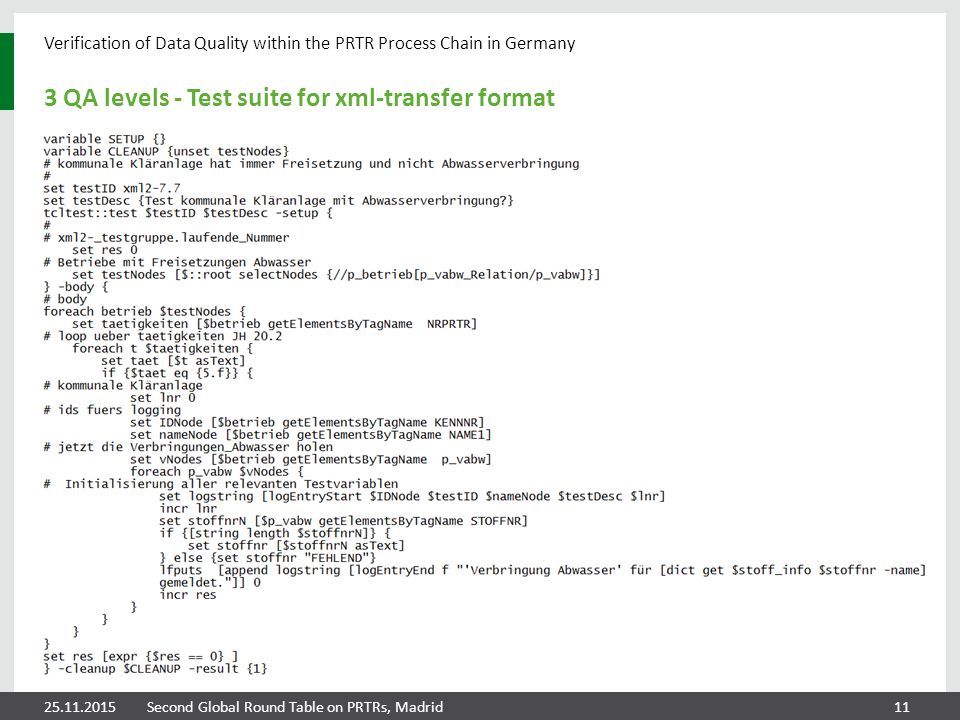Click the comment '# loop ueber taetigkeiten JH 20.2'
960x720 pixels.
point(163,336)
